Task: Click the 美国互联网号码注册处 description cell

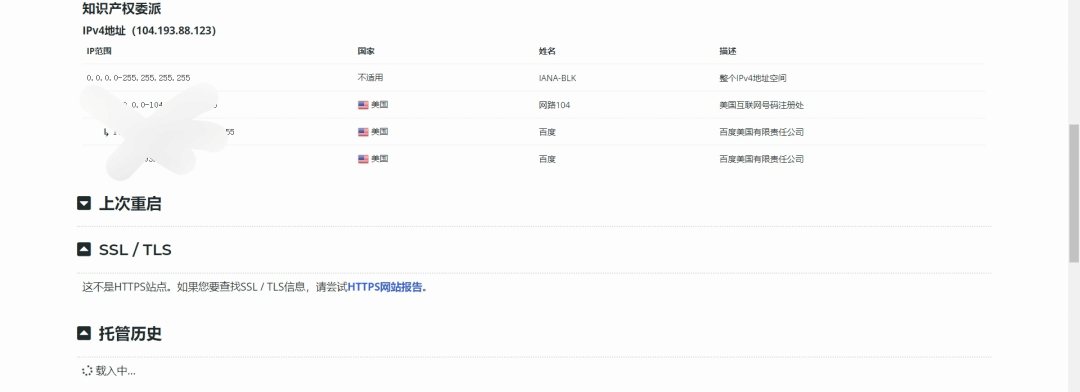Action: pos(761,105)
